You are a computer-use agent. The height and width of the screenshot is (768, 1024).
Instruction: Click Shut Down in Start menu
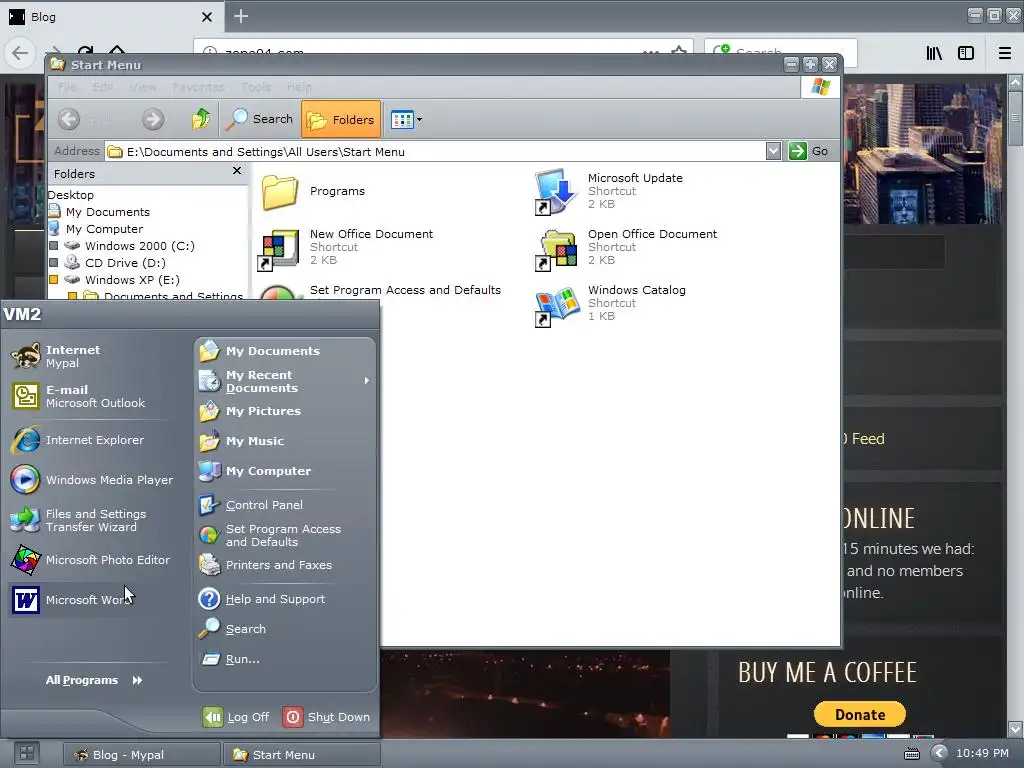327,717
